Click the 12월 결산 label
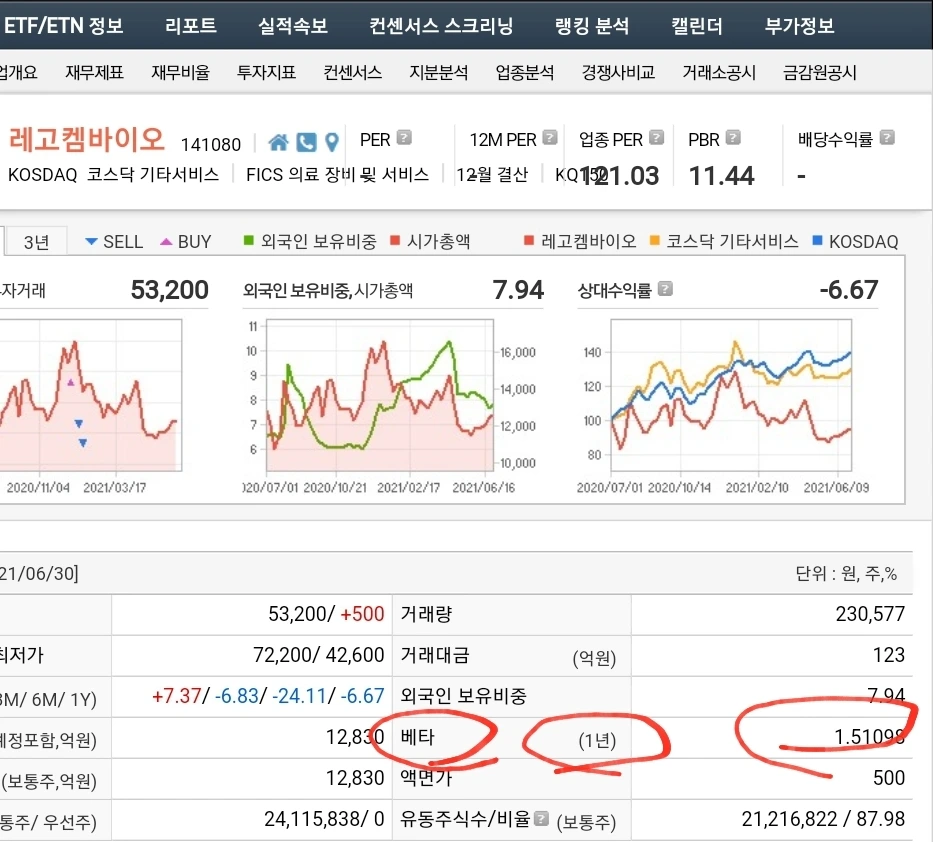Viewport: 933px width, 842px height. pos(491,174)
